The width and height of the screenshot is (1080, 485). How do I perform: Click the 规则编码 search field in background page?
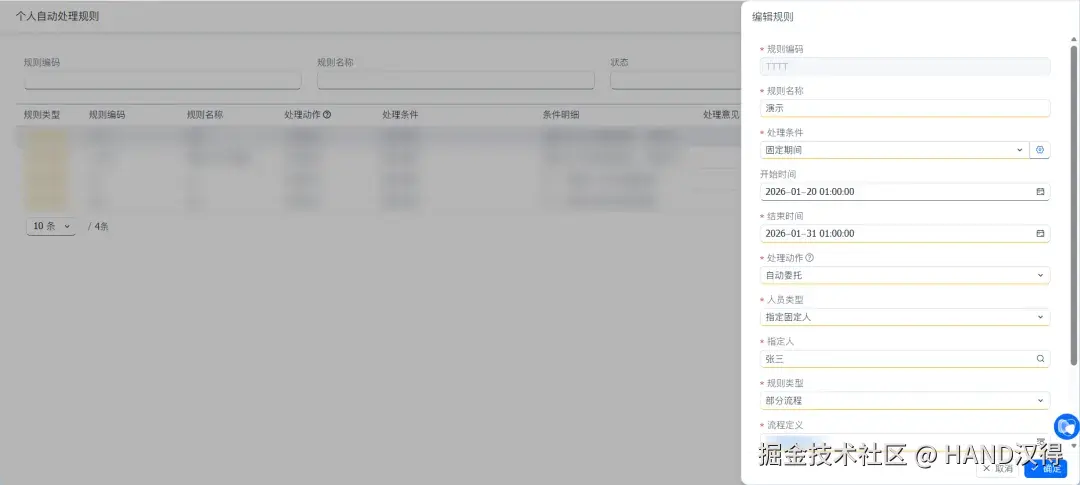tap(163, 81)
